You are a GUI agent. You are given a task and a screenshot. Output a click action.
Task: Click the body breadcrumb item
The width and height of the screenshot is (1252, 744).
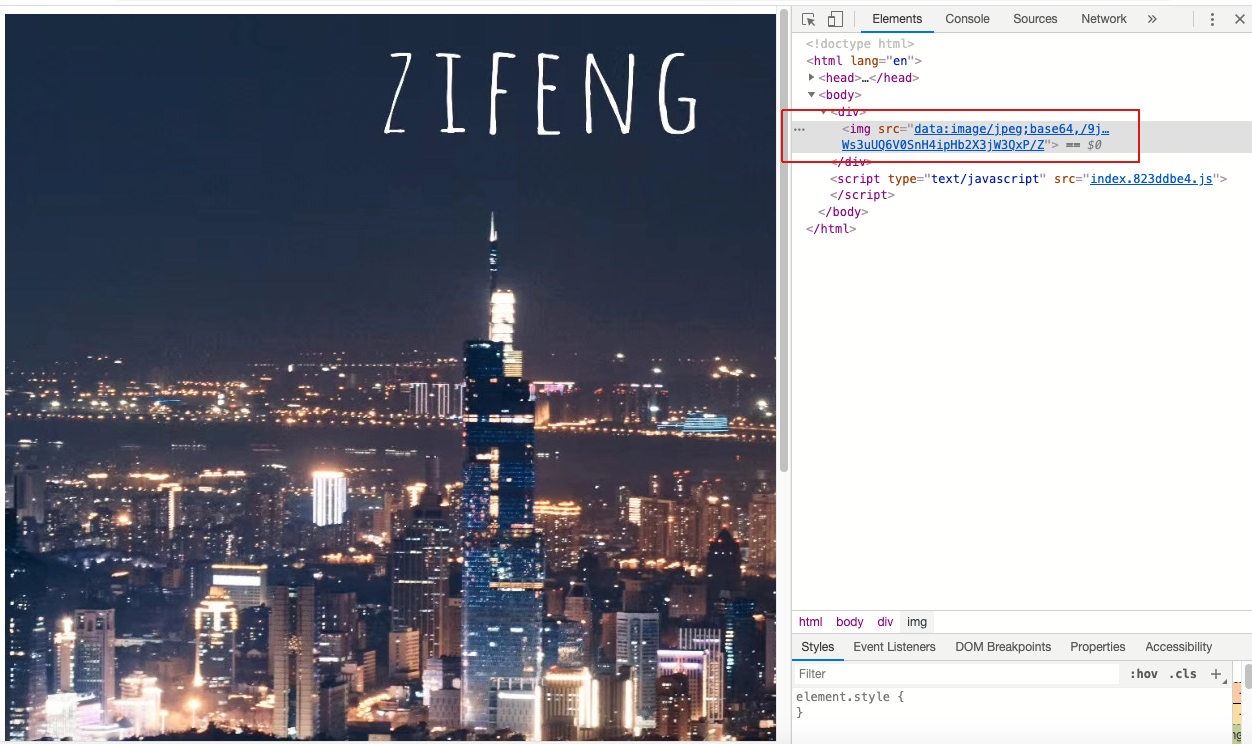click(x=850, y=622)
